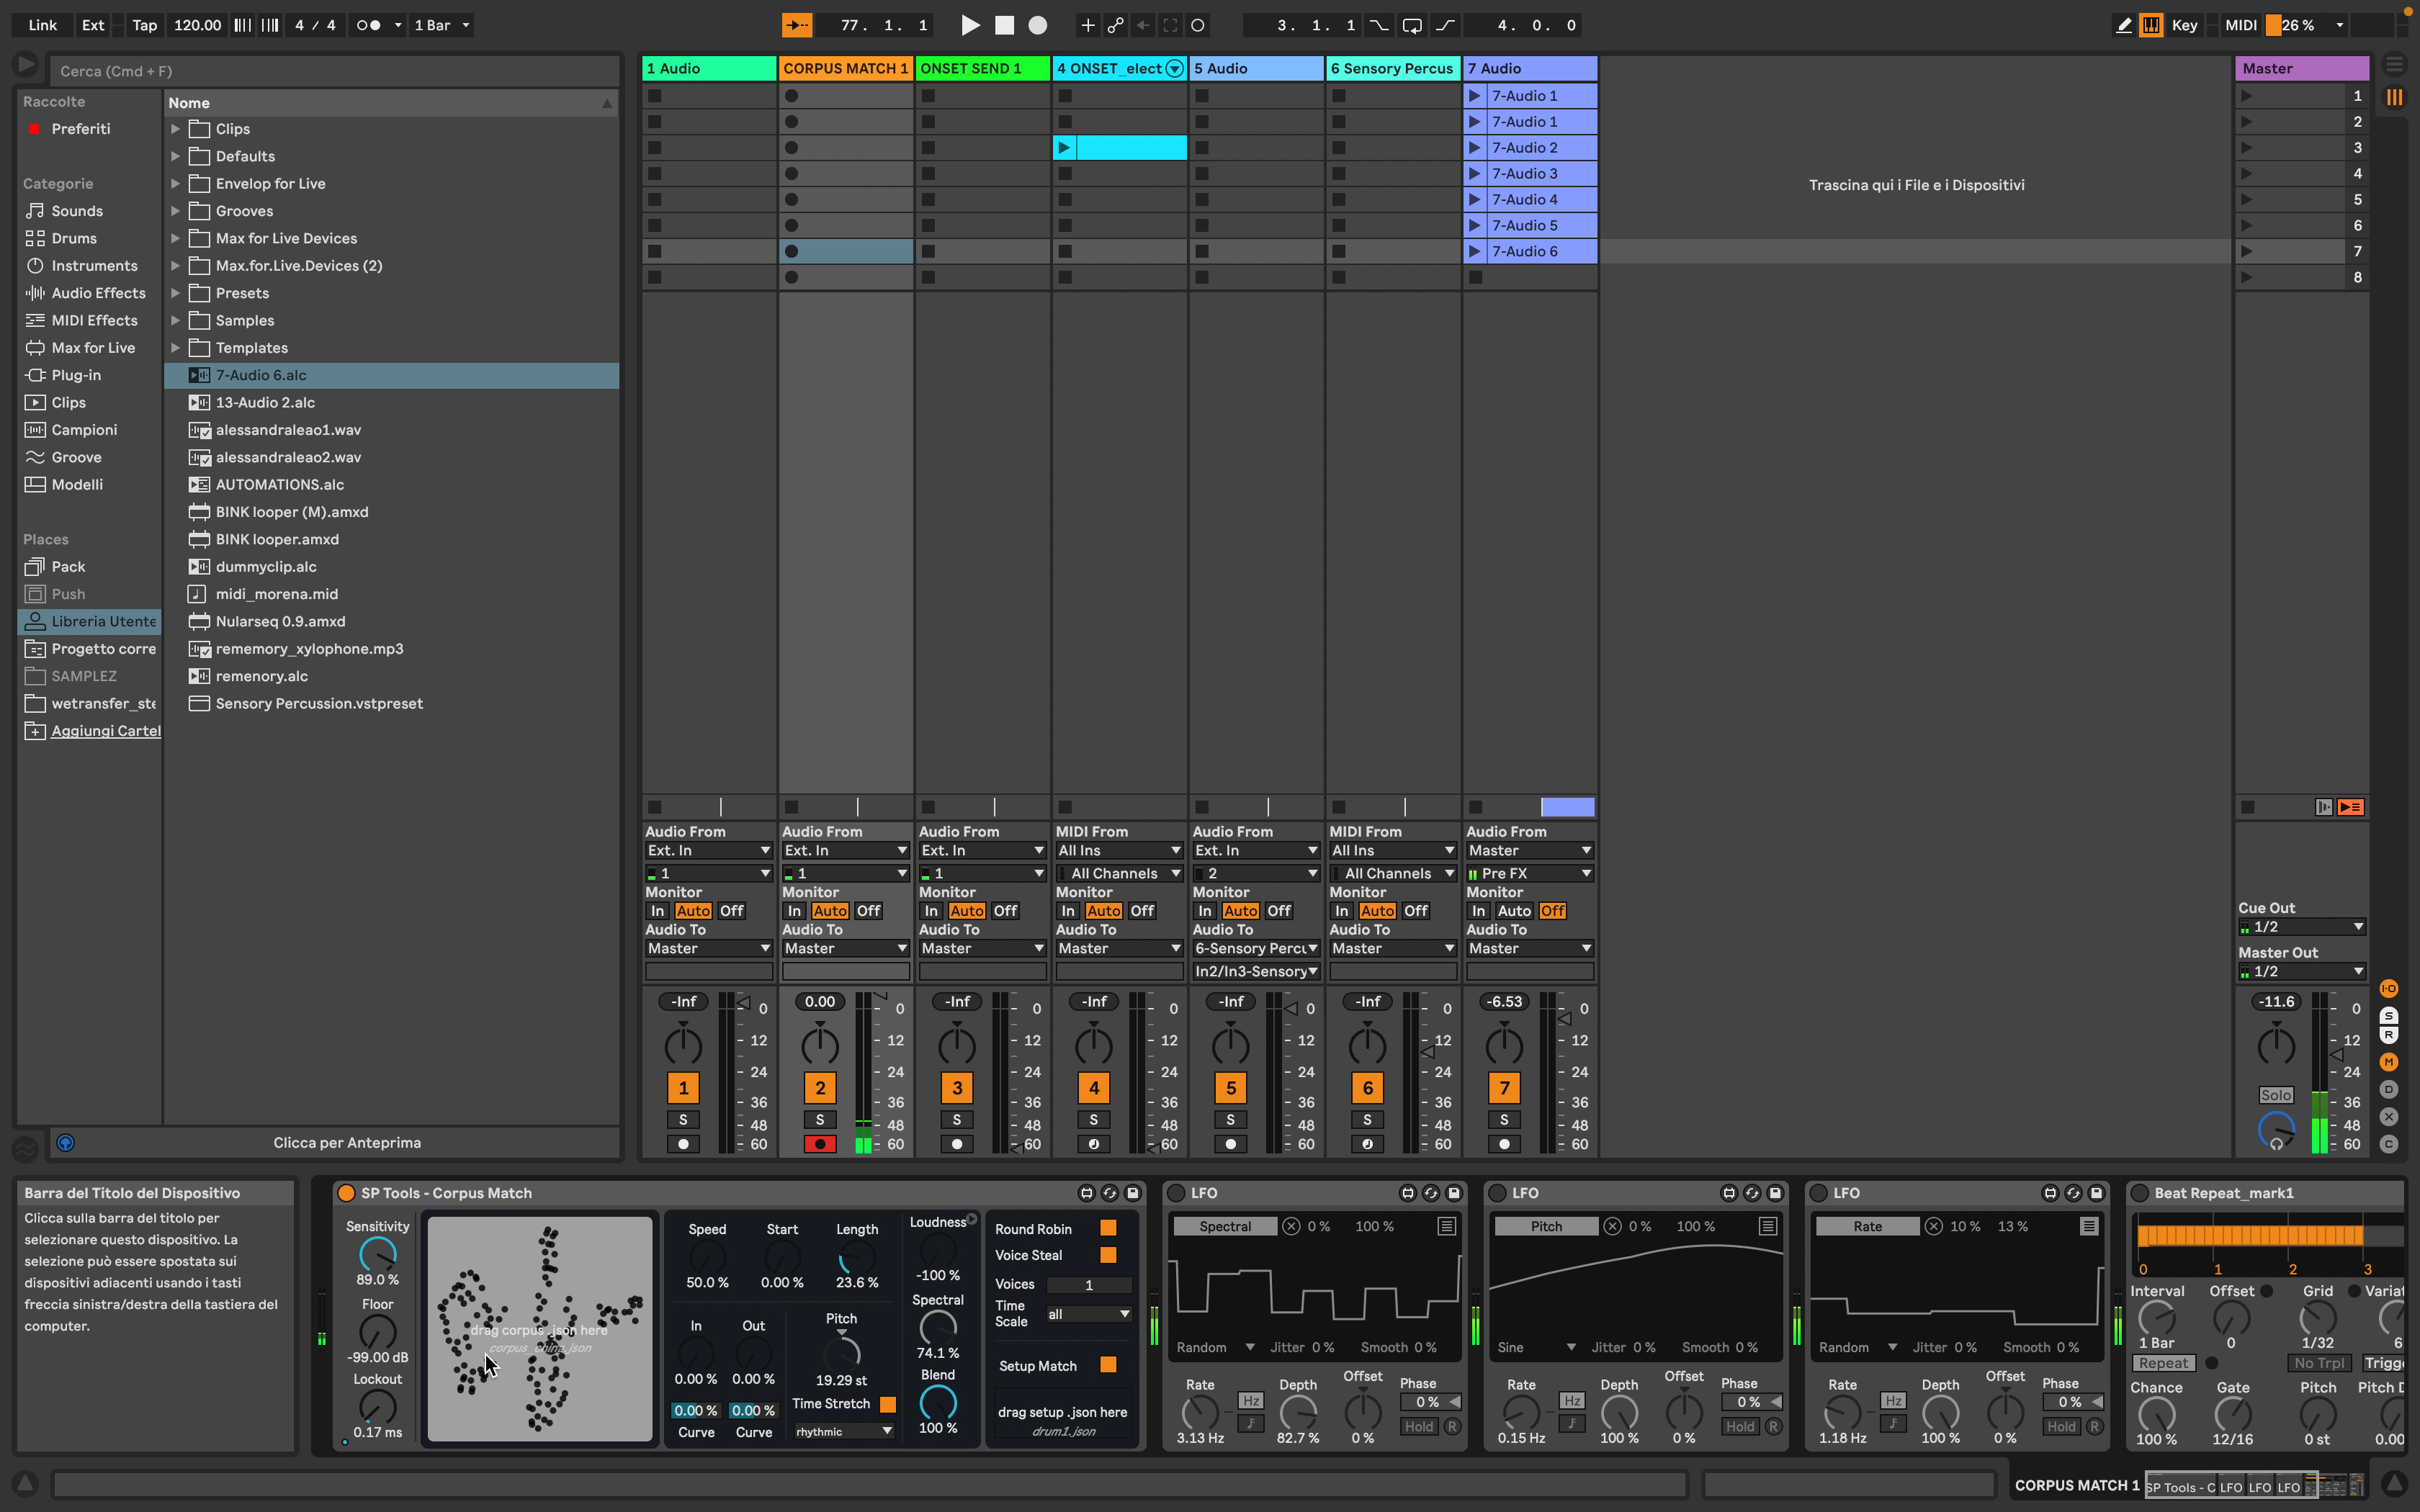The height and width of the screenshot is (1512, 2420).
Task: Solo the CORPUS MATCH 1 track
Action: [820, 1119]
